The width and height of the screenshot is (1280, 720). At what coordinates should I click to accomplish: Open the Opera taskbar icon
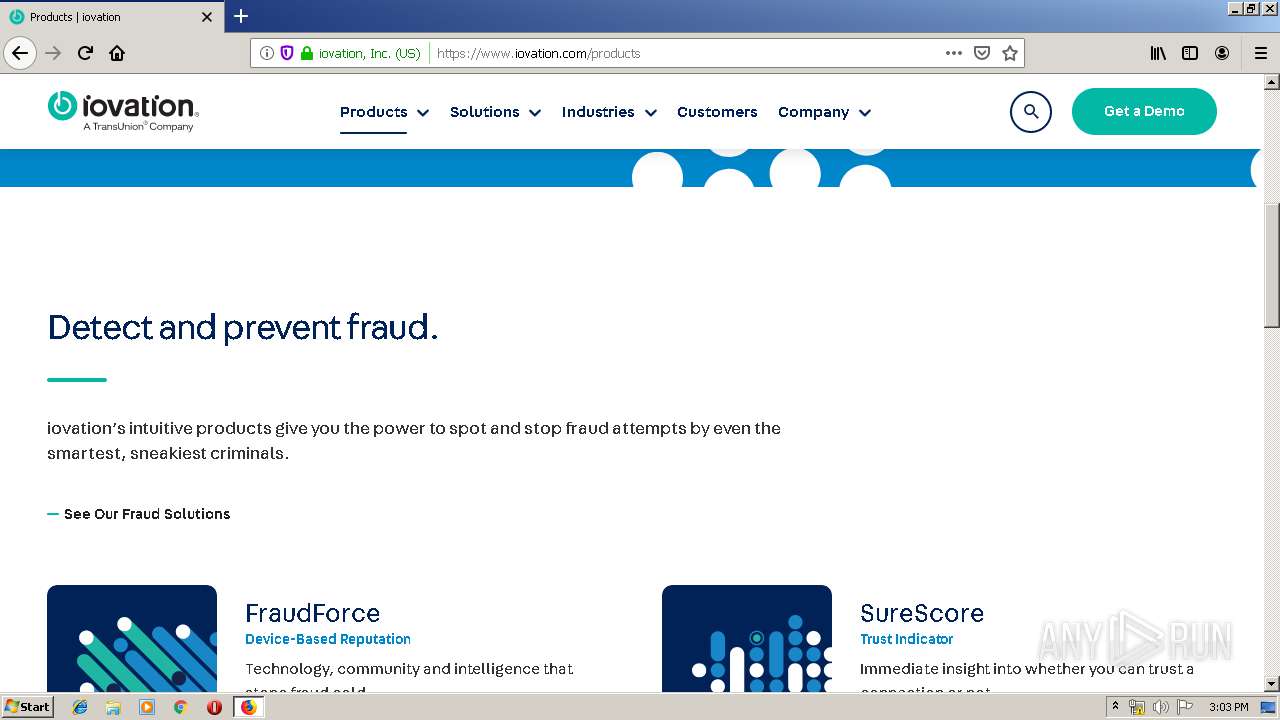[214, 707]
